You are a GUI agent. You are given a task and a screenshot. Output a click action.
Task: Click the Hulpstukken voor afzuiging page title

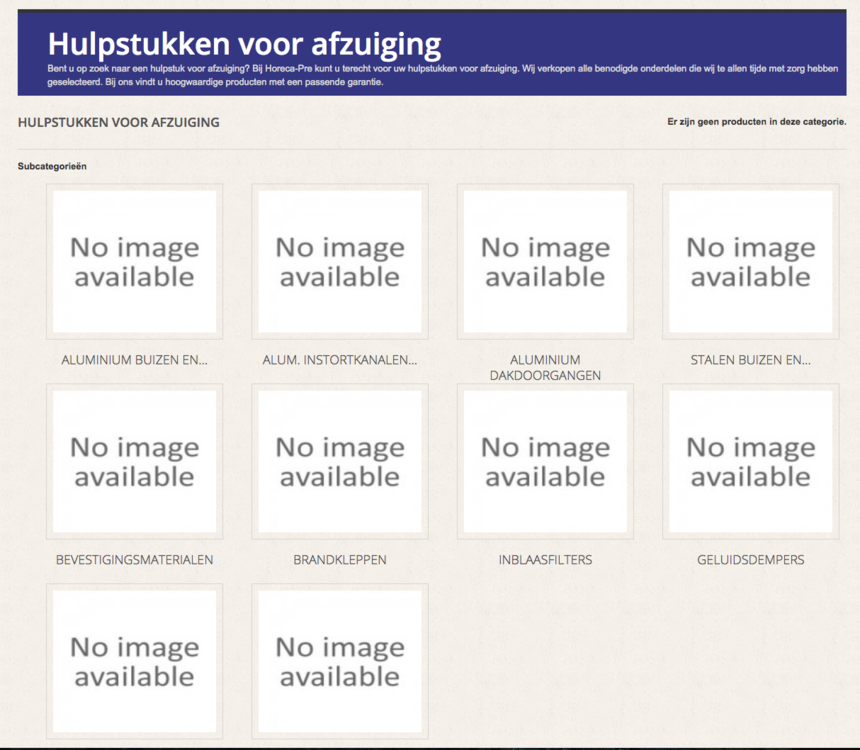[x=243, y=44]
